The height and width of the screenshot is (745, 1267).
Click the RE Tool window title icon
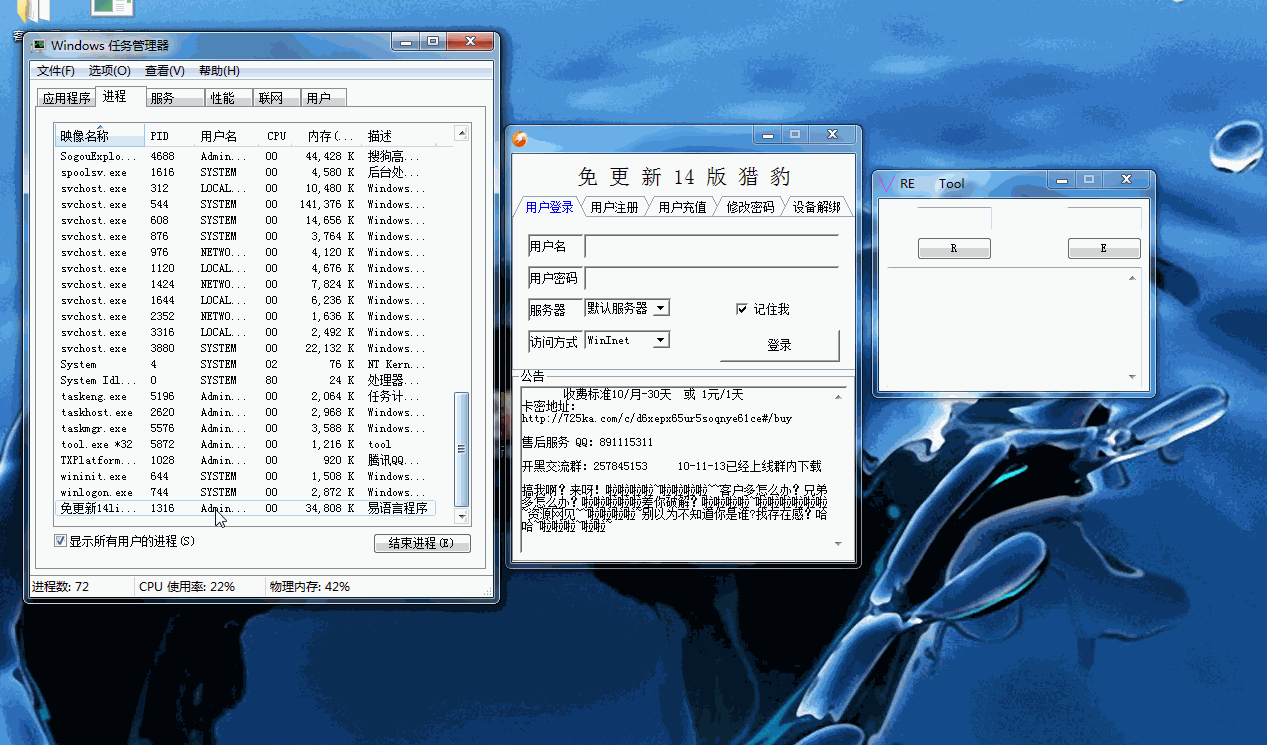point(886,183)
